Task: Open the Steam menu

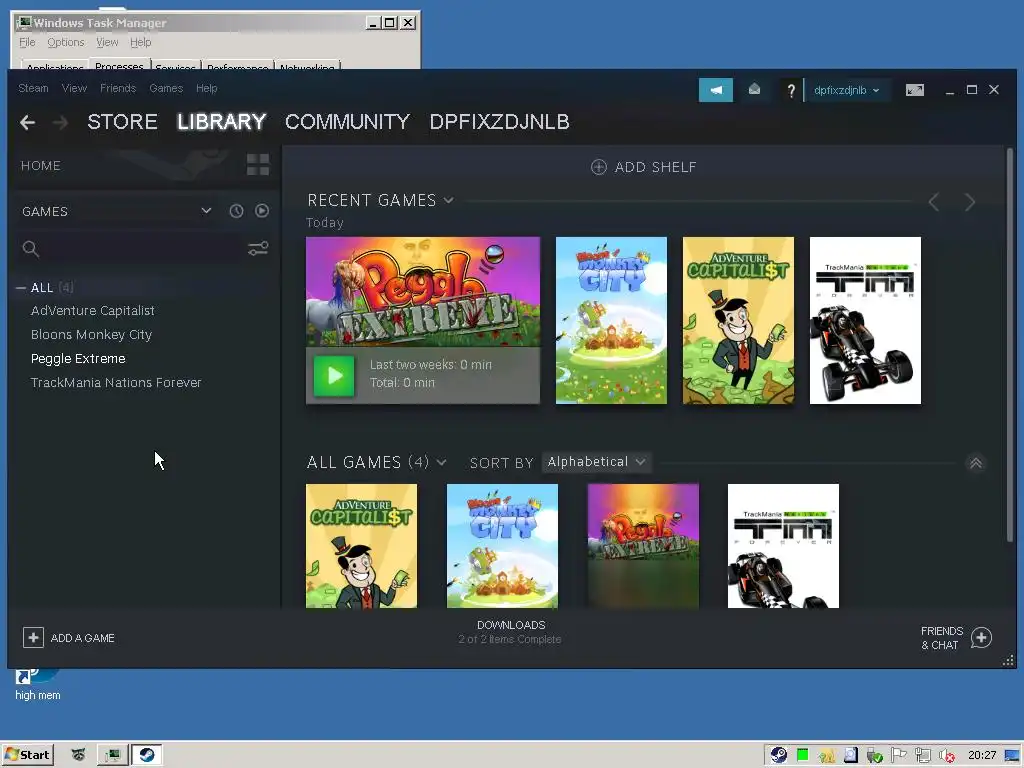Action: (33, 88)
